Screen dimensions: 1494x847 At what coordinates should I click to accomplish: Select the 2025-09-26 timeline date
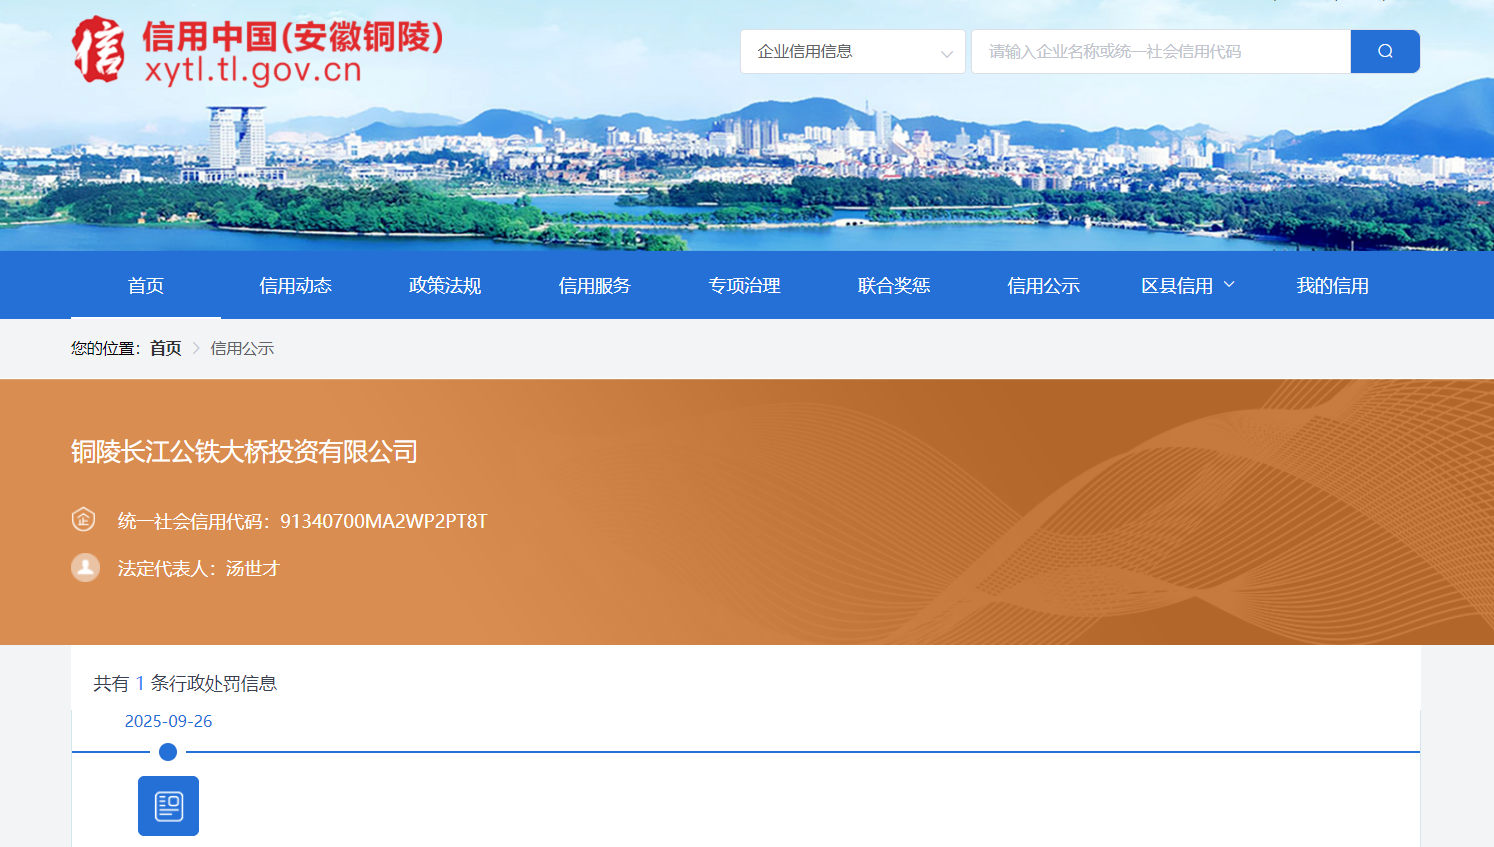[x=168, y=720]
